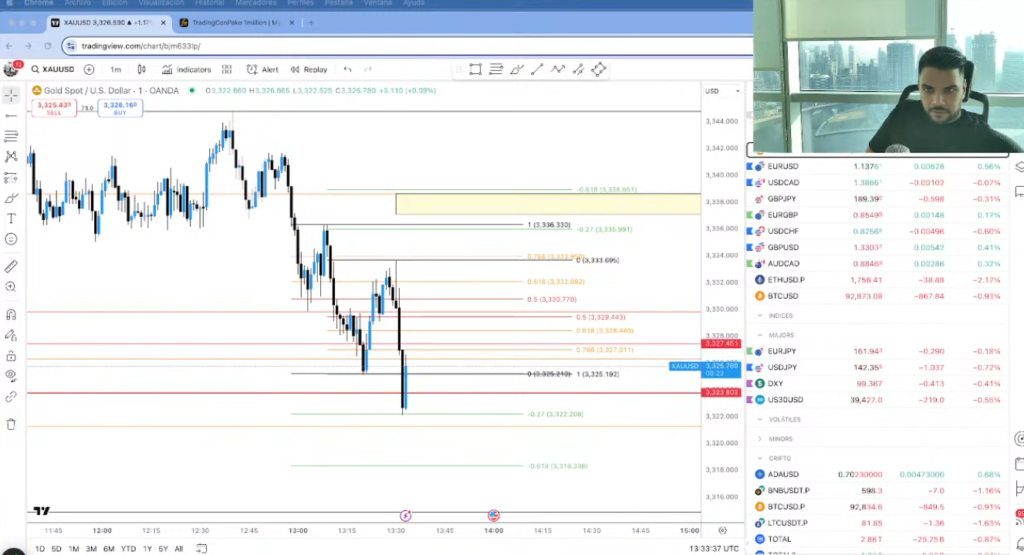Expand the INDICES watchlist section
Image resolution: width=1024 pixels, height=555 pixels.
click(760, 315)
